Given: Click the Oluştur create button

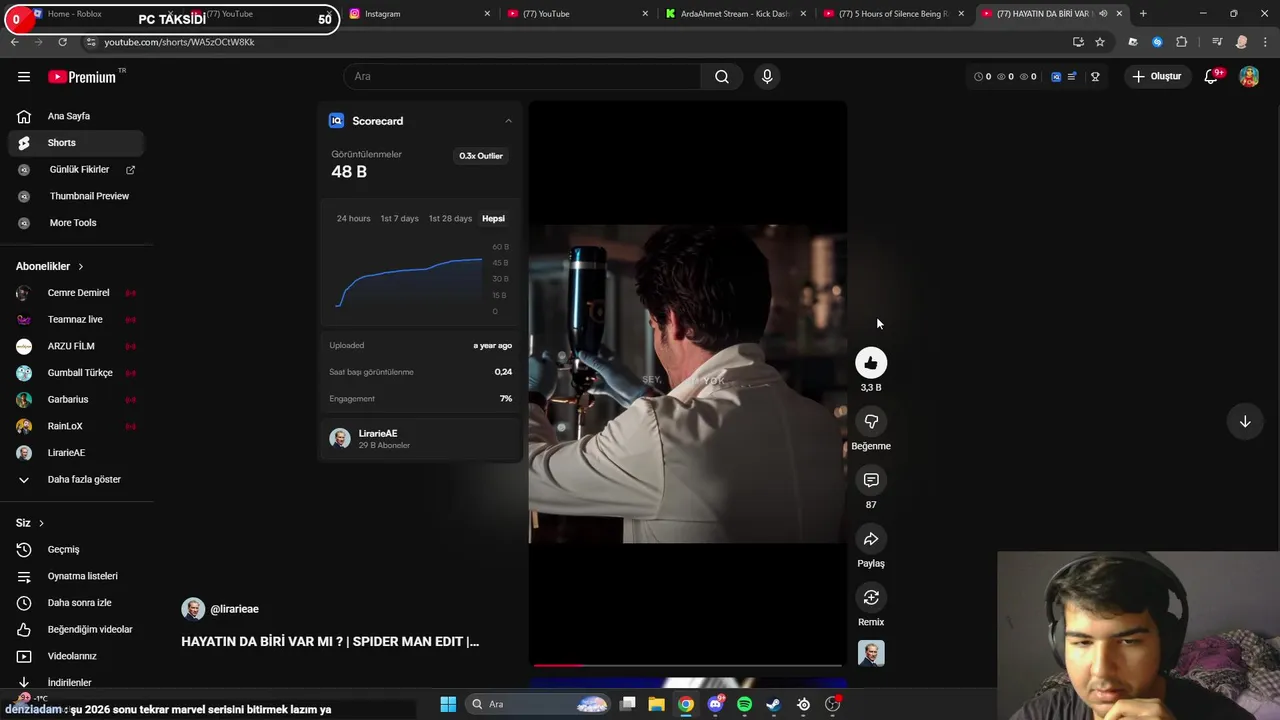Looking at the screenshot, I should click(1157, 76).
